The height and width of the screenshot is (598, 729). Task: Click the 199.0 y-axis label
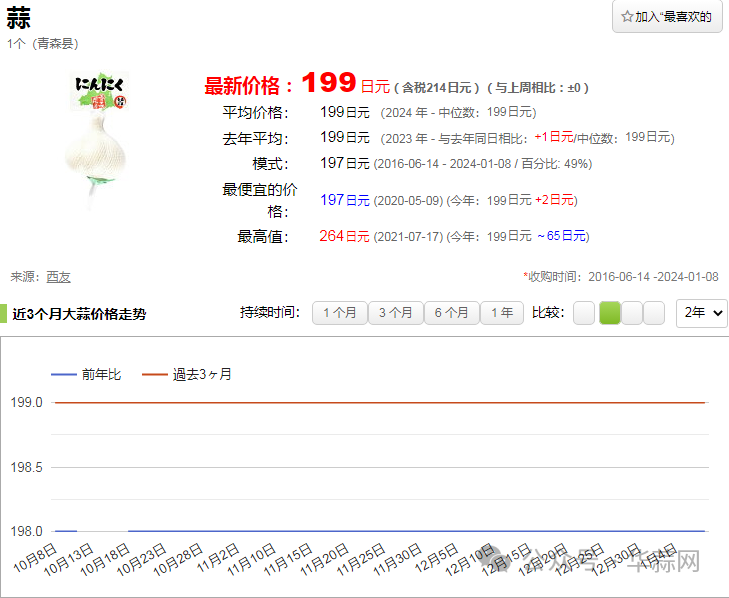click(27, 402)
